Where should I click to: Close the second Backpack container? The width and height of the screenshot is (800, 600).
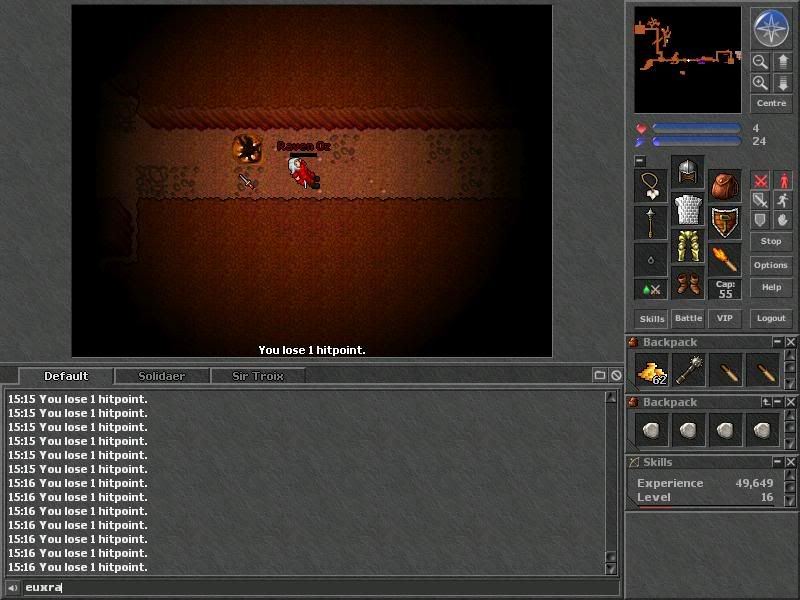pyautogui.click(x=790, y=402)
